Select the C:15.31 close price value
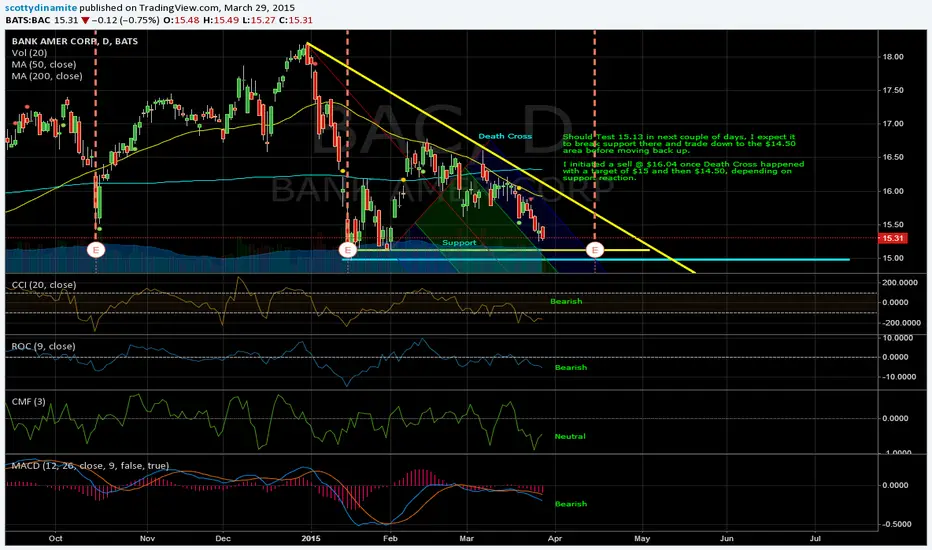Viewport: 932px width, 550px height. coord(294,20)
